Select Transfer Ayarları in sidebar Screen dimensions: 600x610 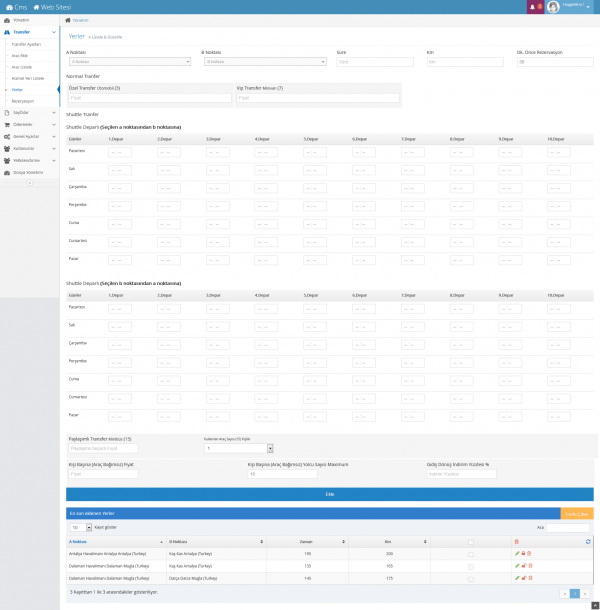point(25,44)
